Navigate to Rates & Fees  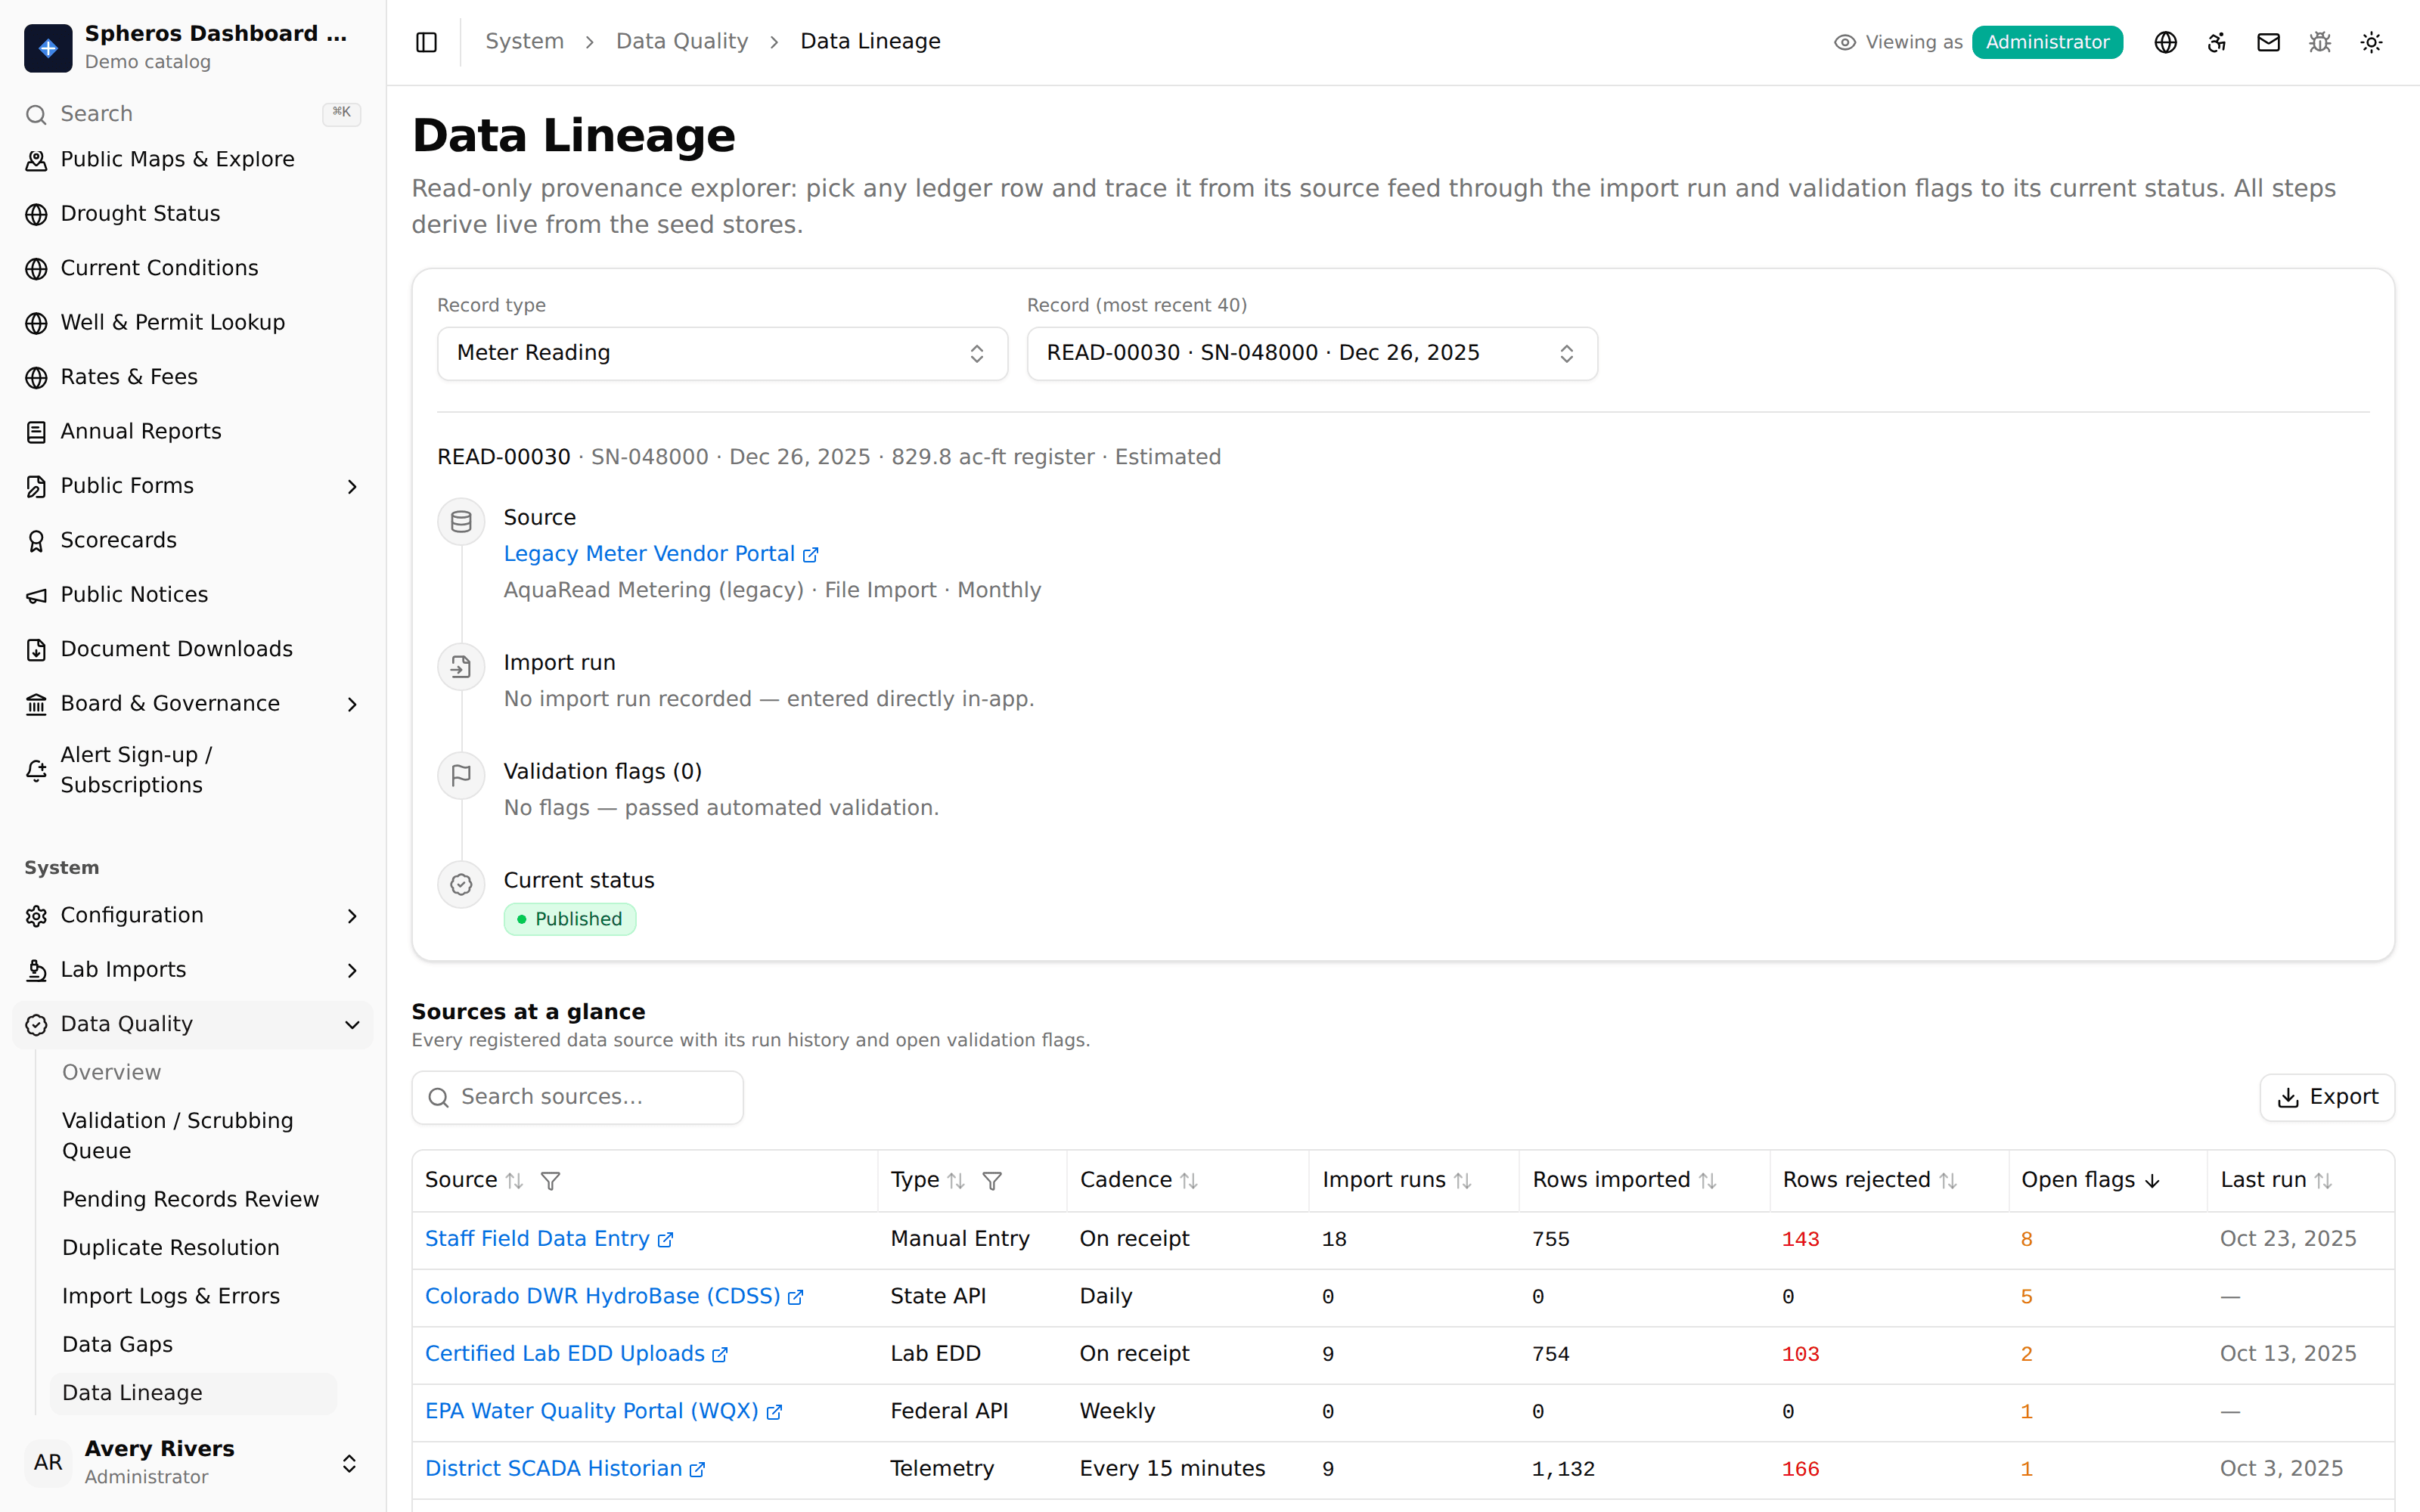click(x=193, y=377)
